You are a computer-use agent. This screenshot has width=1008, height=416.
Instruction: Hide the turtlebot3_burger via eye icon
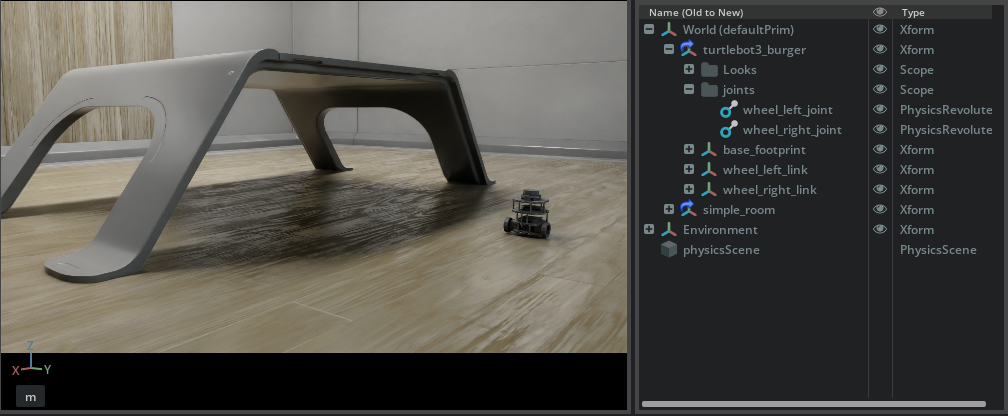coord(880,50)
